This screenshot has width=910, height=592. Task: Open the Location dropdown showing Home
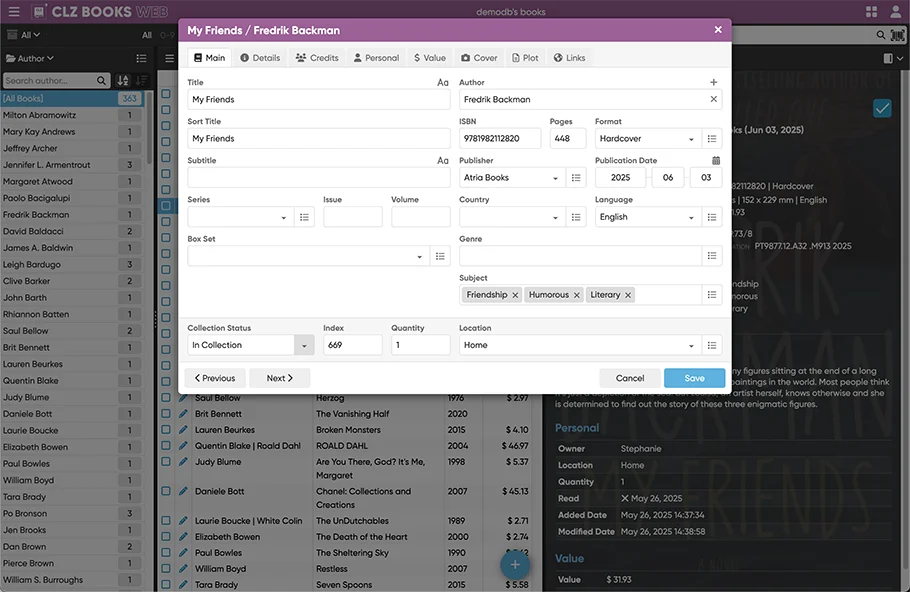pyautogui.click(x=579, y=345)
